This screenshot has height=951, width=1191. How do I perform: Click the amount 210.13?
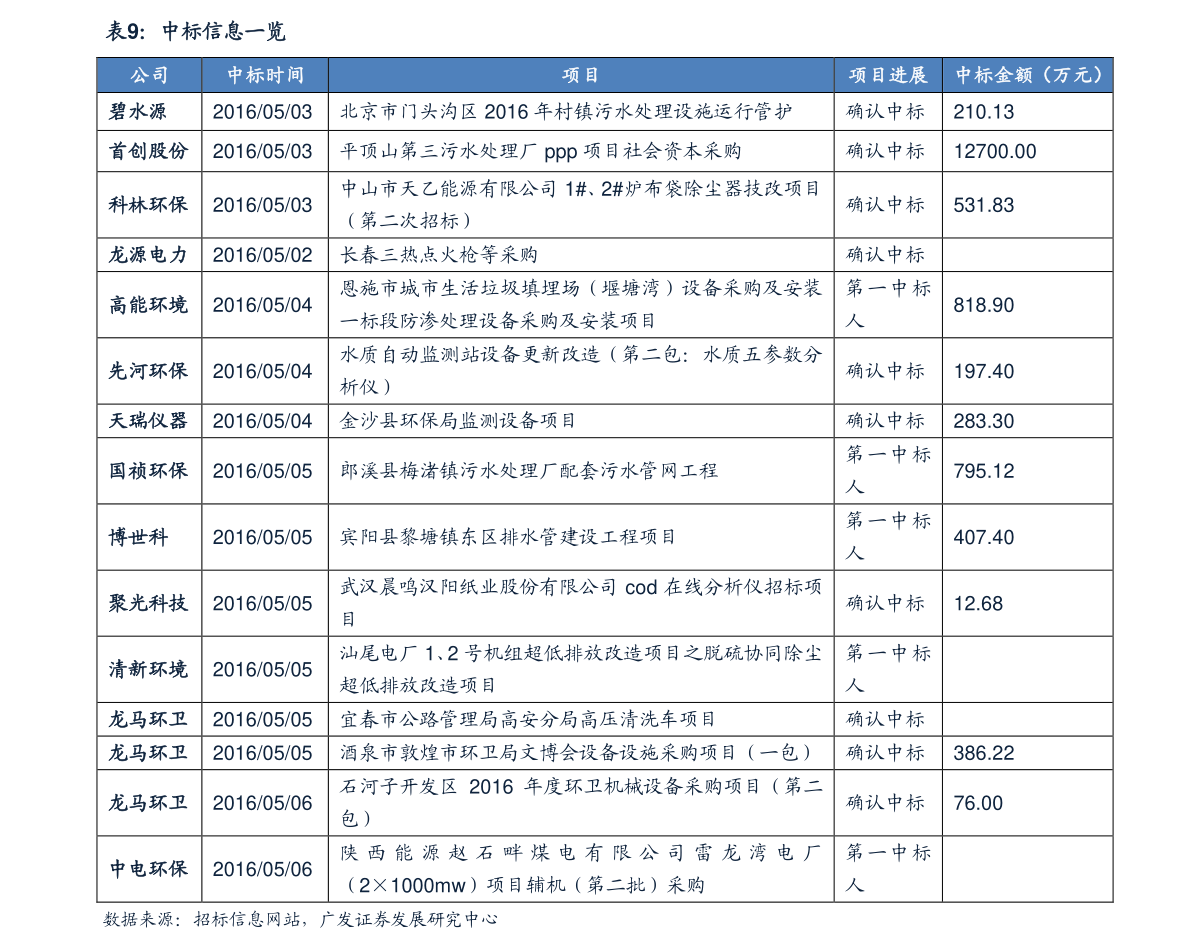coord(984,112)
